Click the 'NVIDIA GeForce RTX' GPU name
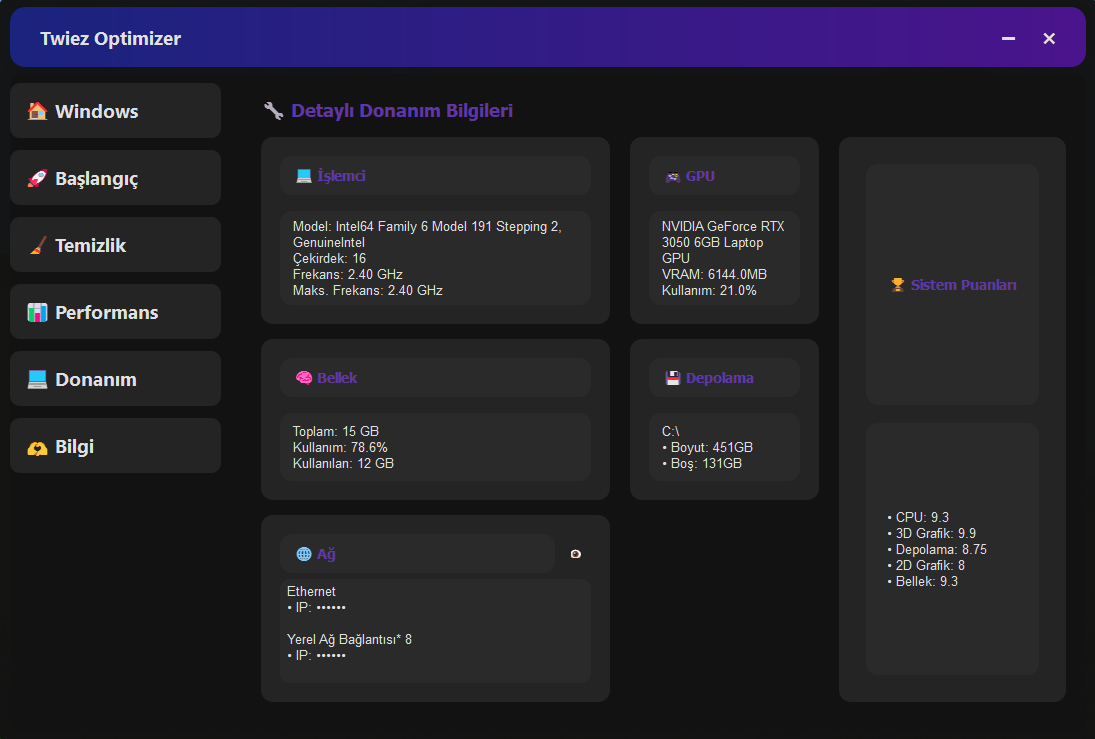Image resolution: width=1095 pixels, height=739 pixels. pyautogui.click(x=723, y=226)
